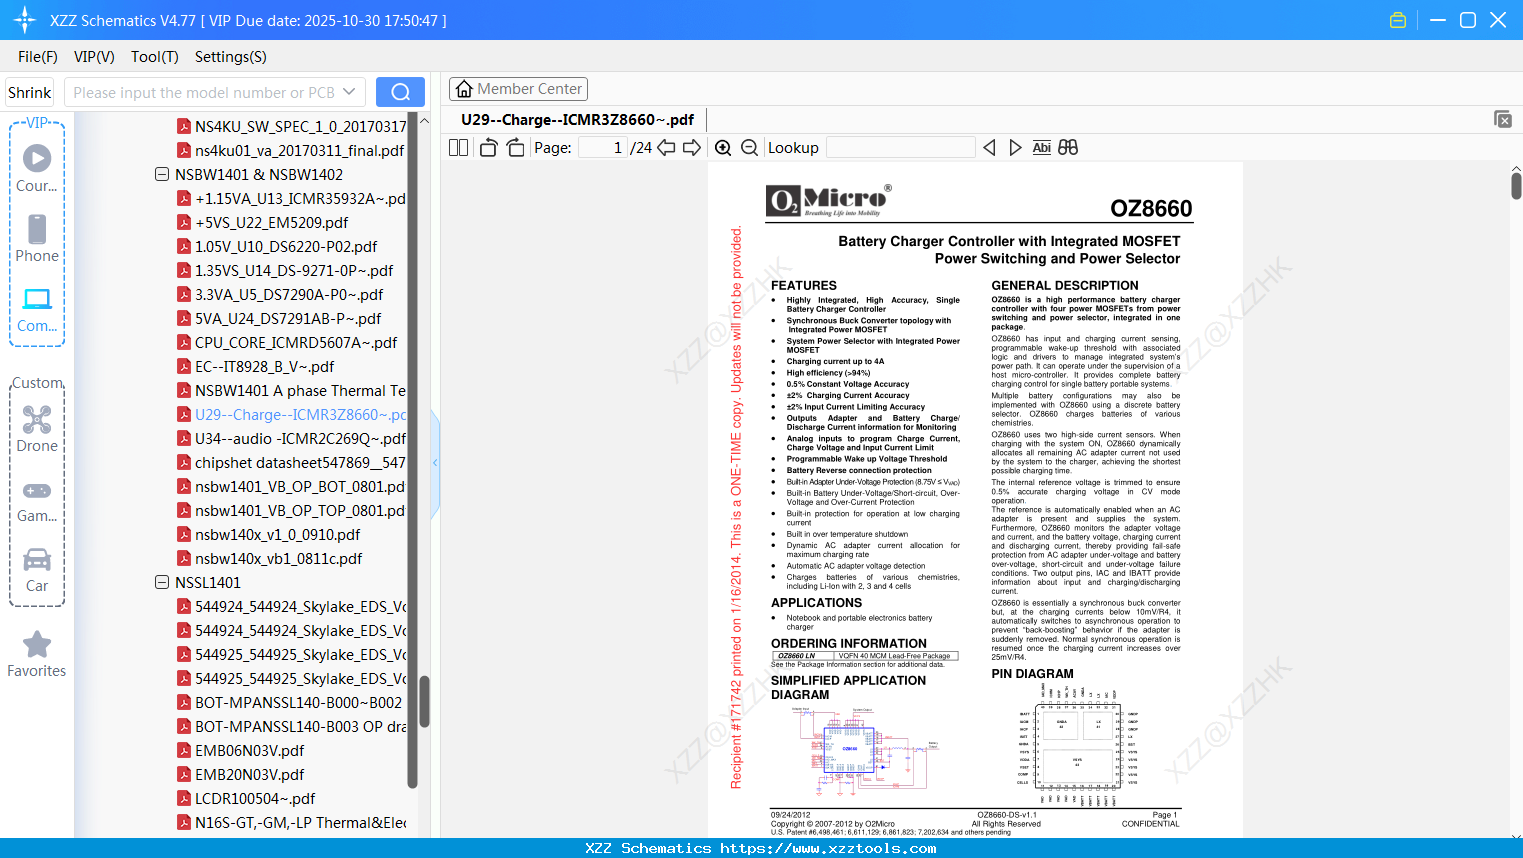Open the Phone category in the sidebar

(37, 239)
